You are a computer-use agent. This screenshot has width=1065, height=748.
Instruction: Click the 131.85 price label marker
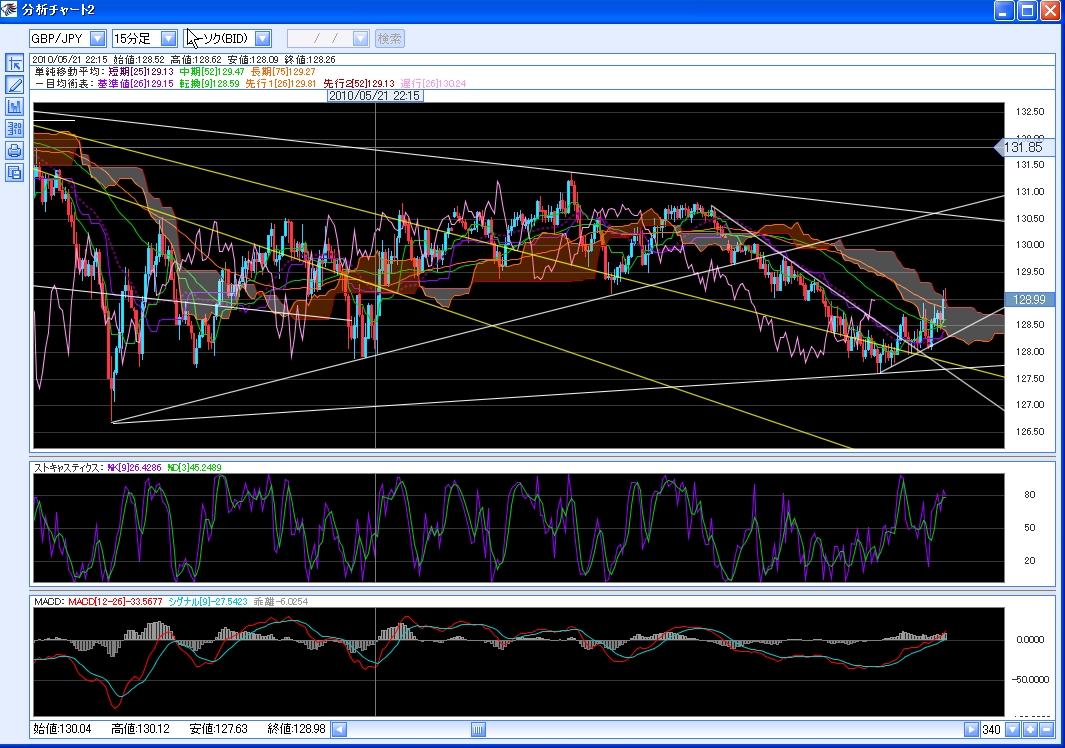click(x=1023, y=147)
